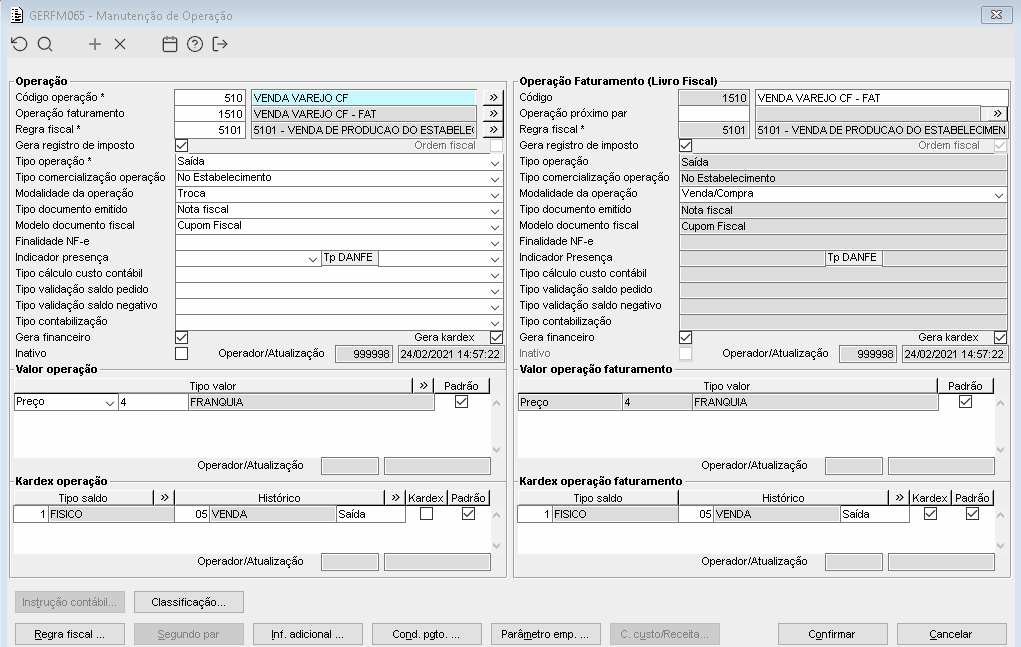Image resolution: width=1021 pixels, height=647 pixels.
Task: Open help question mark icon
Action: [x=195, y=44]
